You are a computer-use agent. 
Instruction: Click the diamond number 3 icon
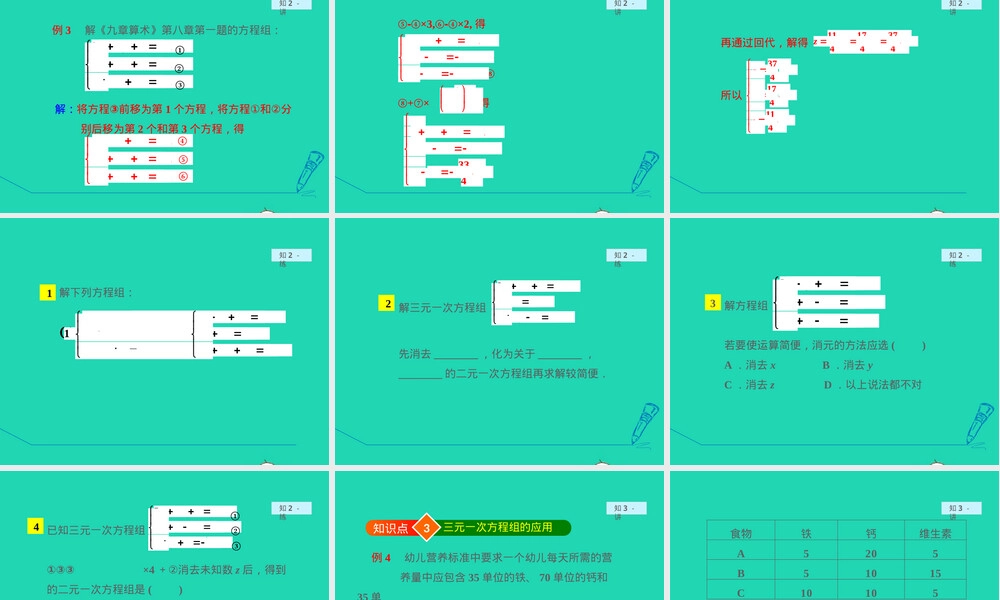427,528
